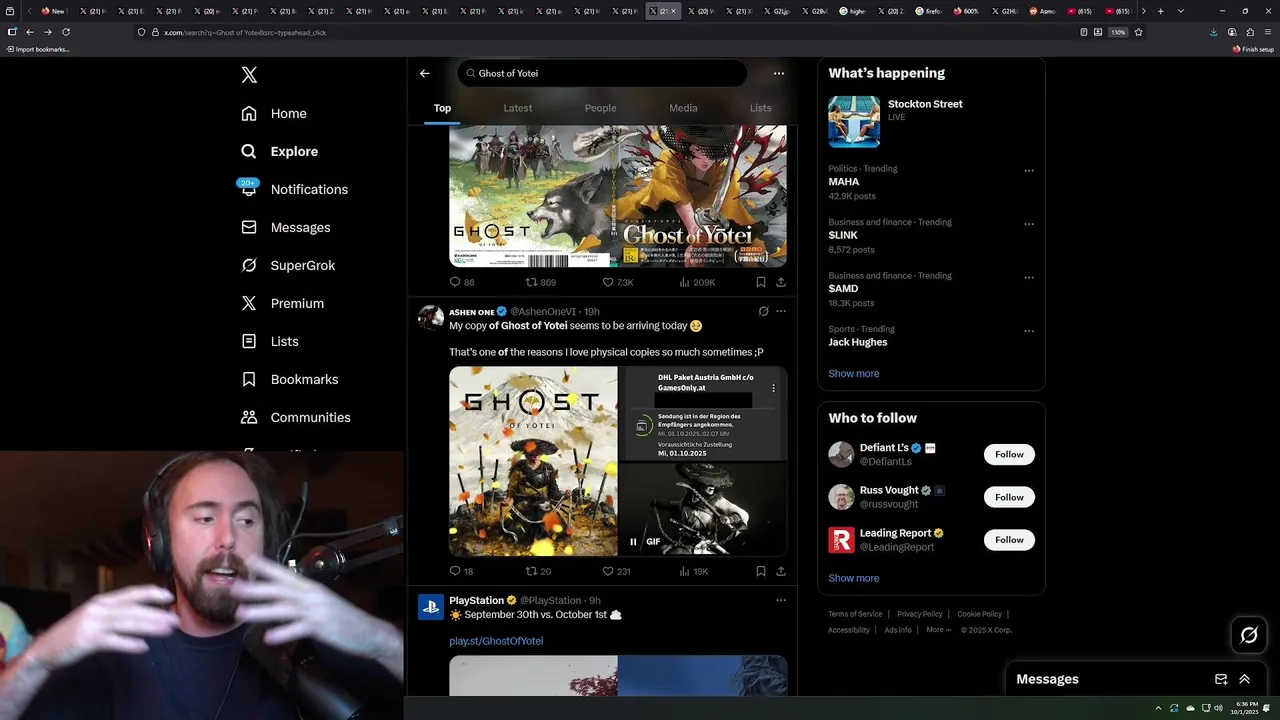Switch to the Latest tab

[518, 108]
